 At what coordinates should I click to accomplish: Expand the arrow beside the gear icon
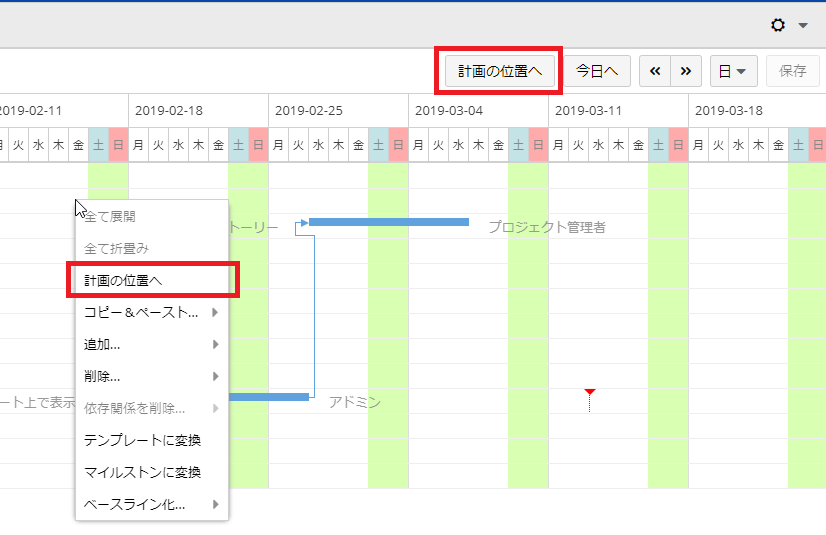[803, 25]
